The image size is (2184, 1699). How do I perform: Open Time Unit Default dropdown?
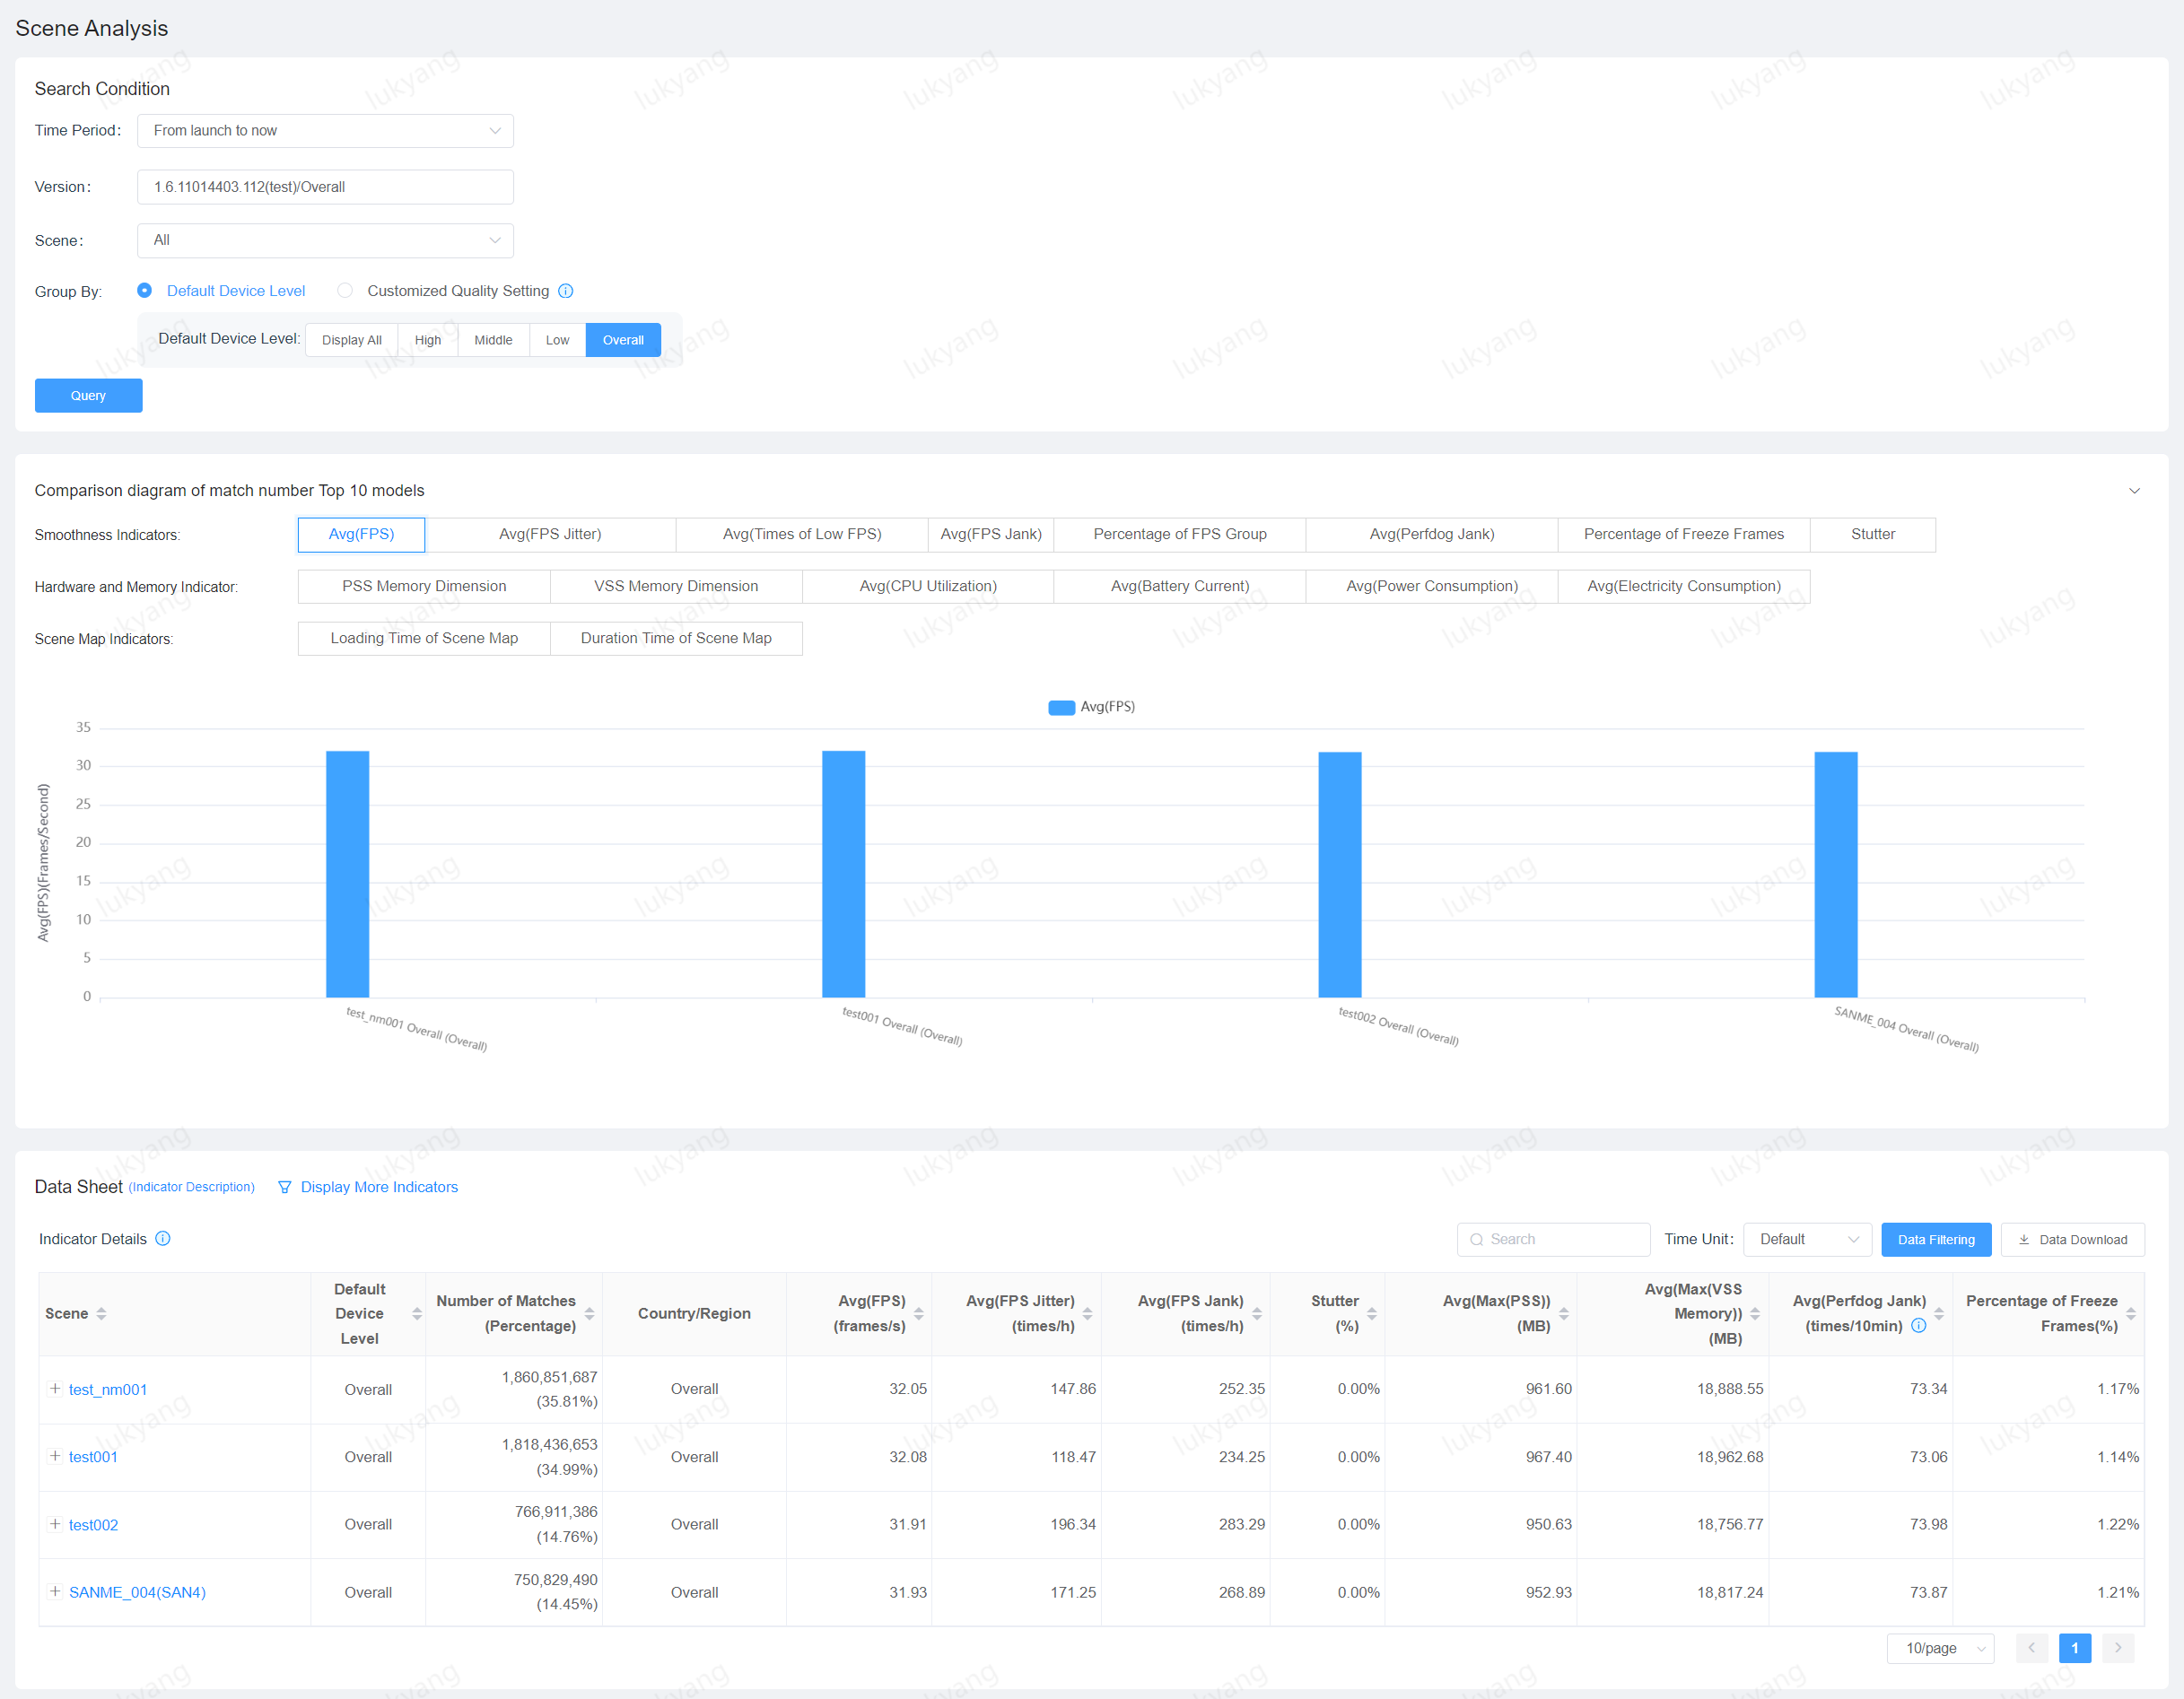(x=1807, y=1240)
